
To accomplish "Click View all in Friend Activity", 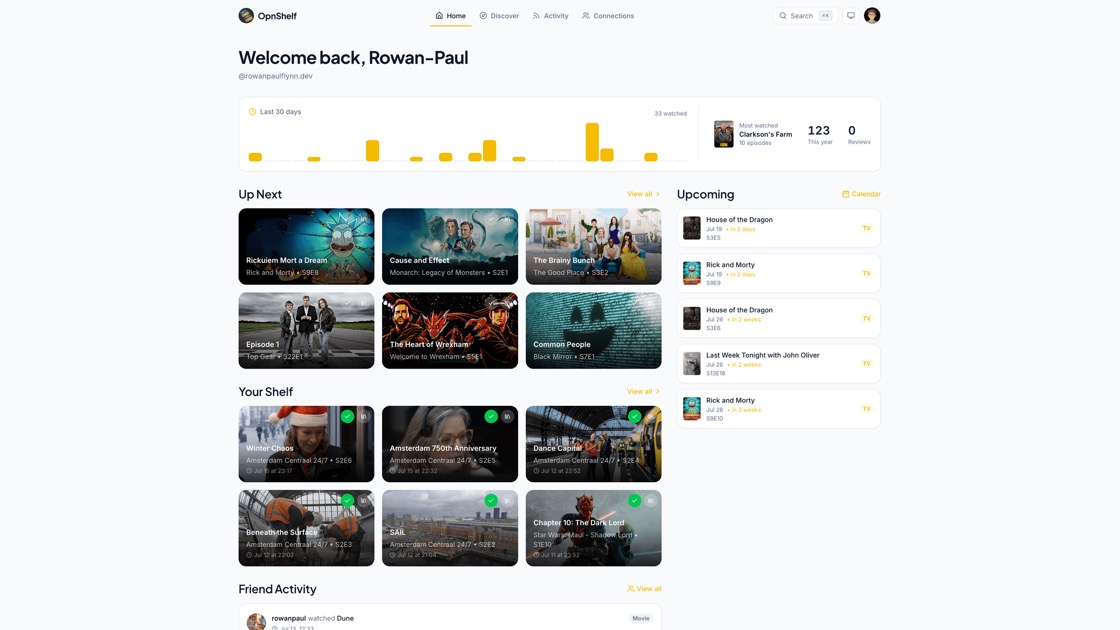I will click(644, 589).
